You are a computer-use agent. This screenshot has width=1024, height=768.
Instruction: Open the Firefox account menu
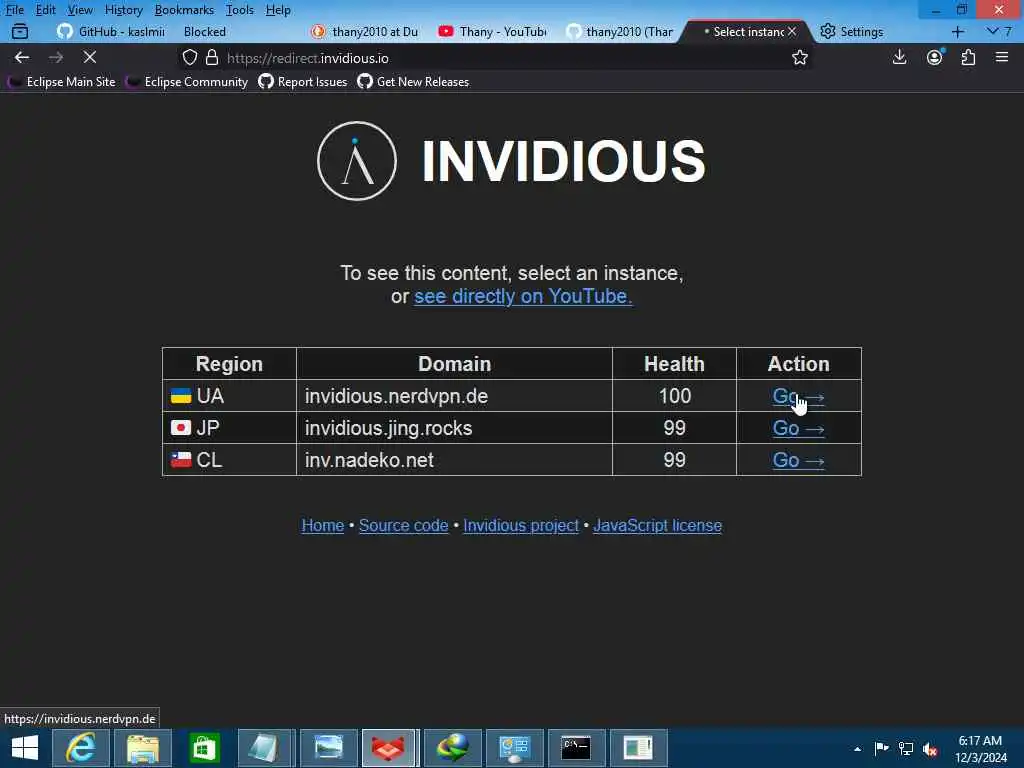pos(935,57)
